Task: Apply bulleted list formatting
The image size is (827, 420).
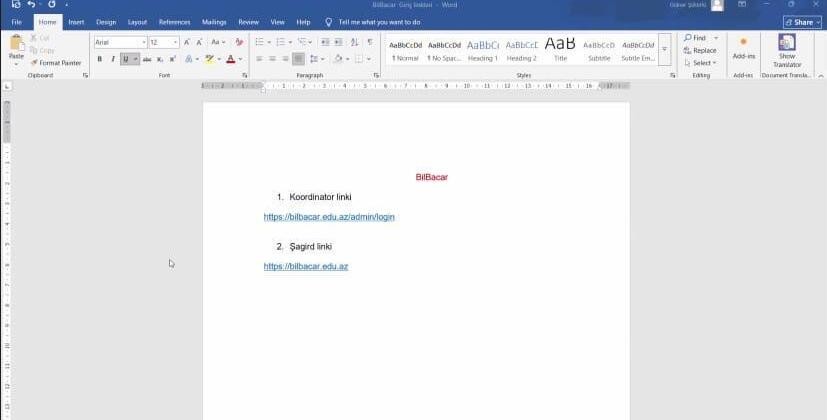Action: pos(258,42)
